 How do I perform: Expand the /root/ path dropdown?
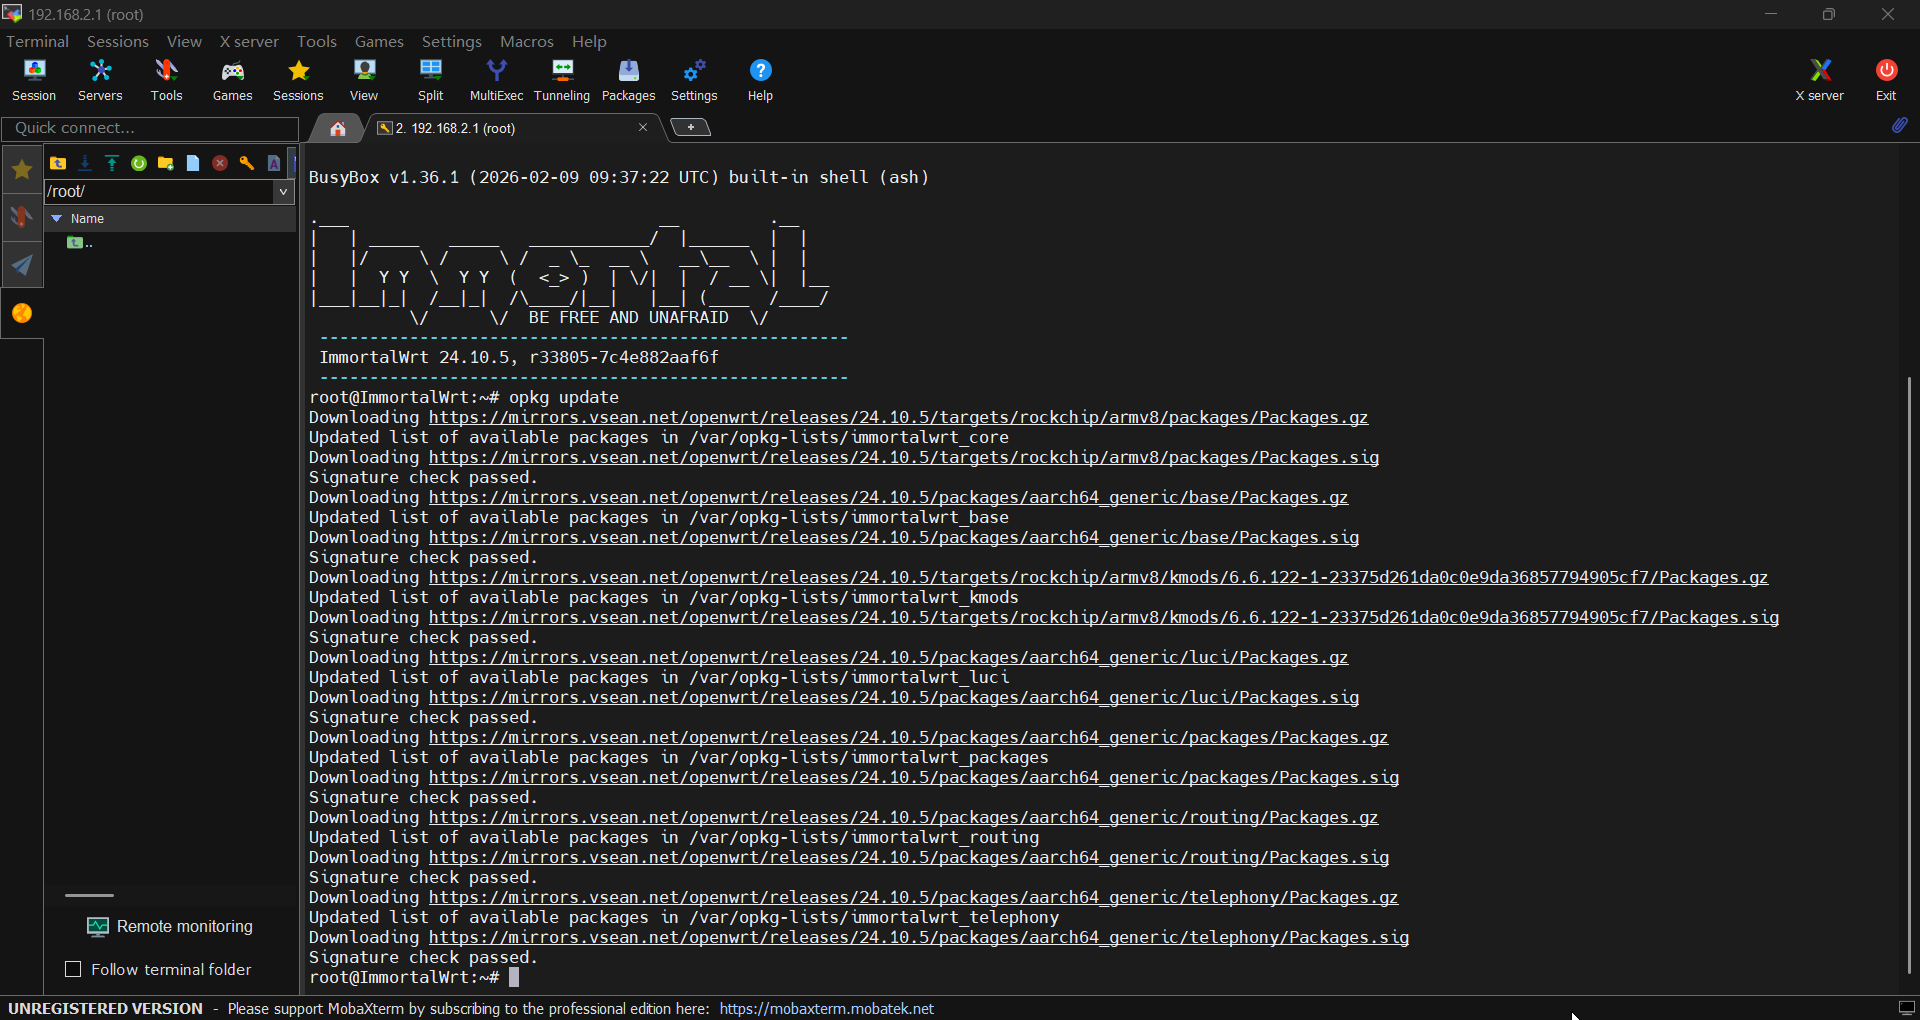coord(284,192)
